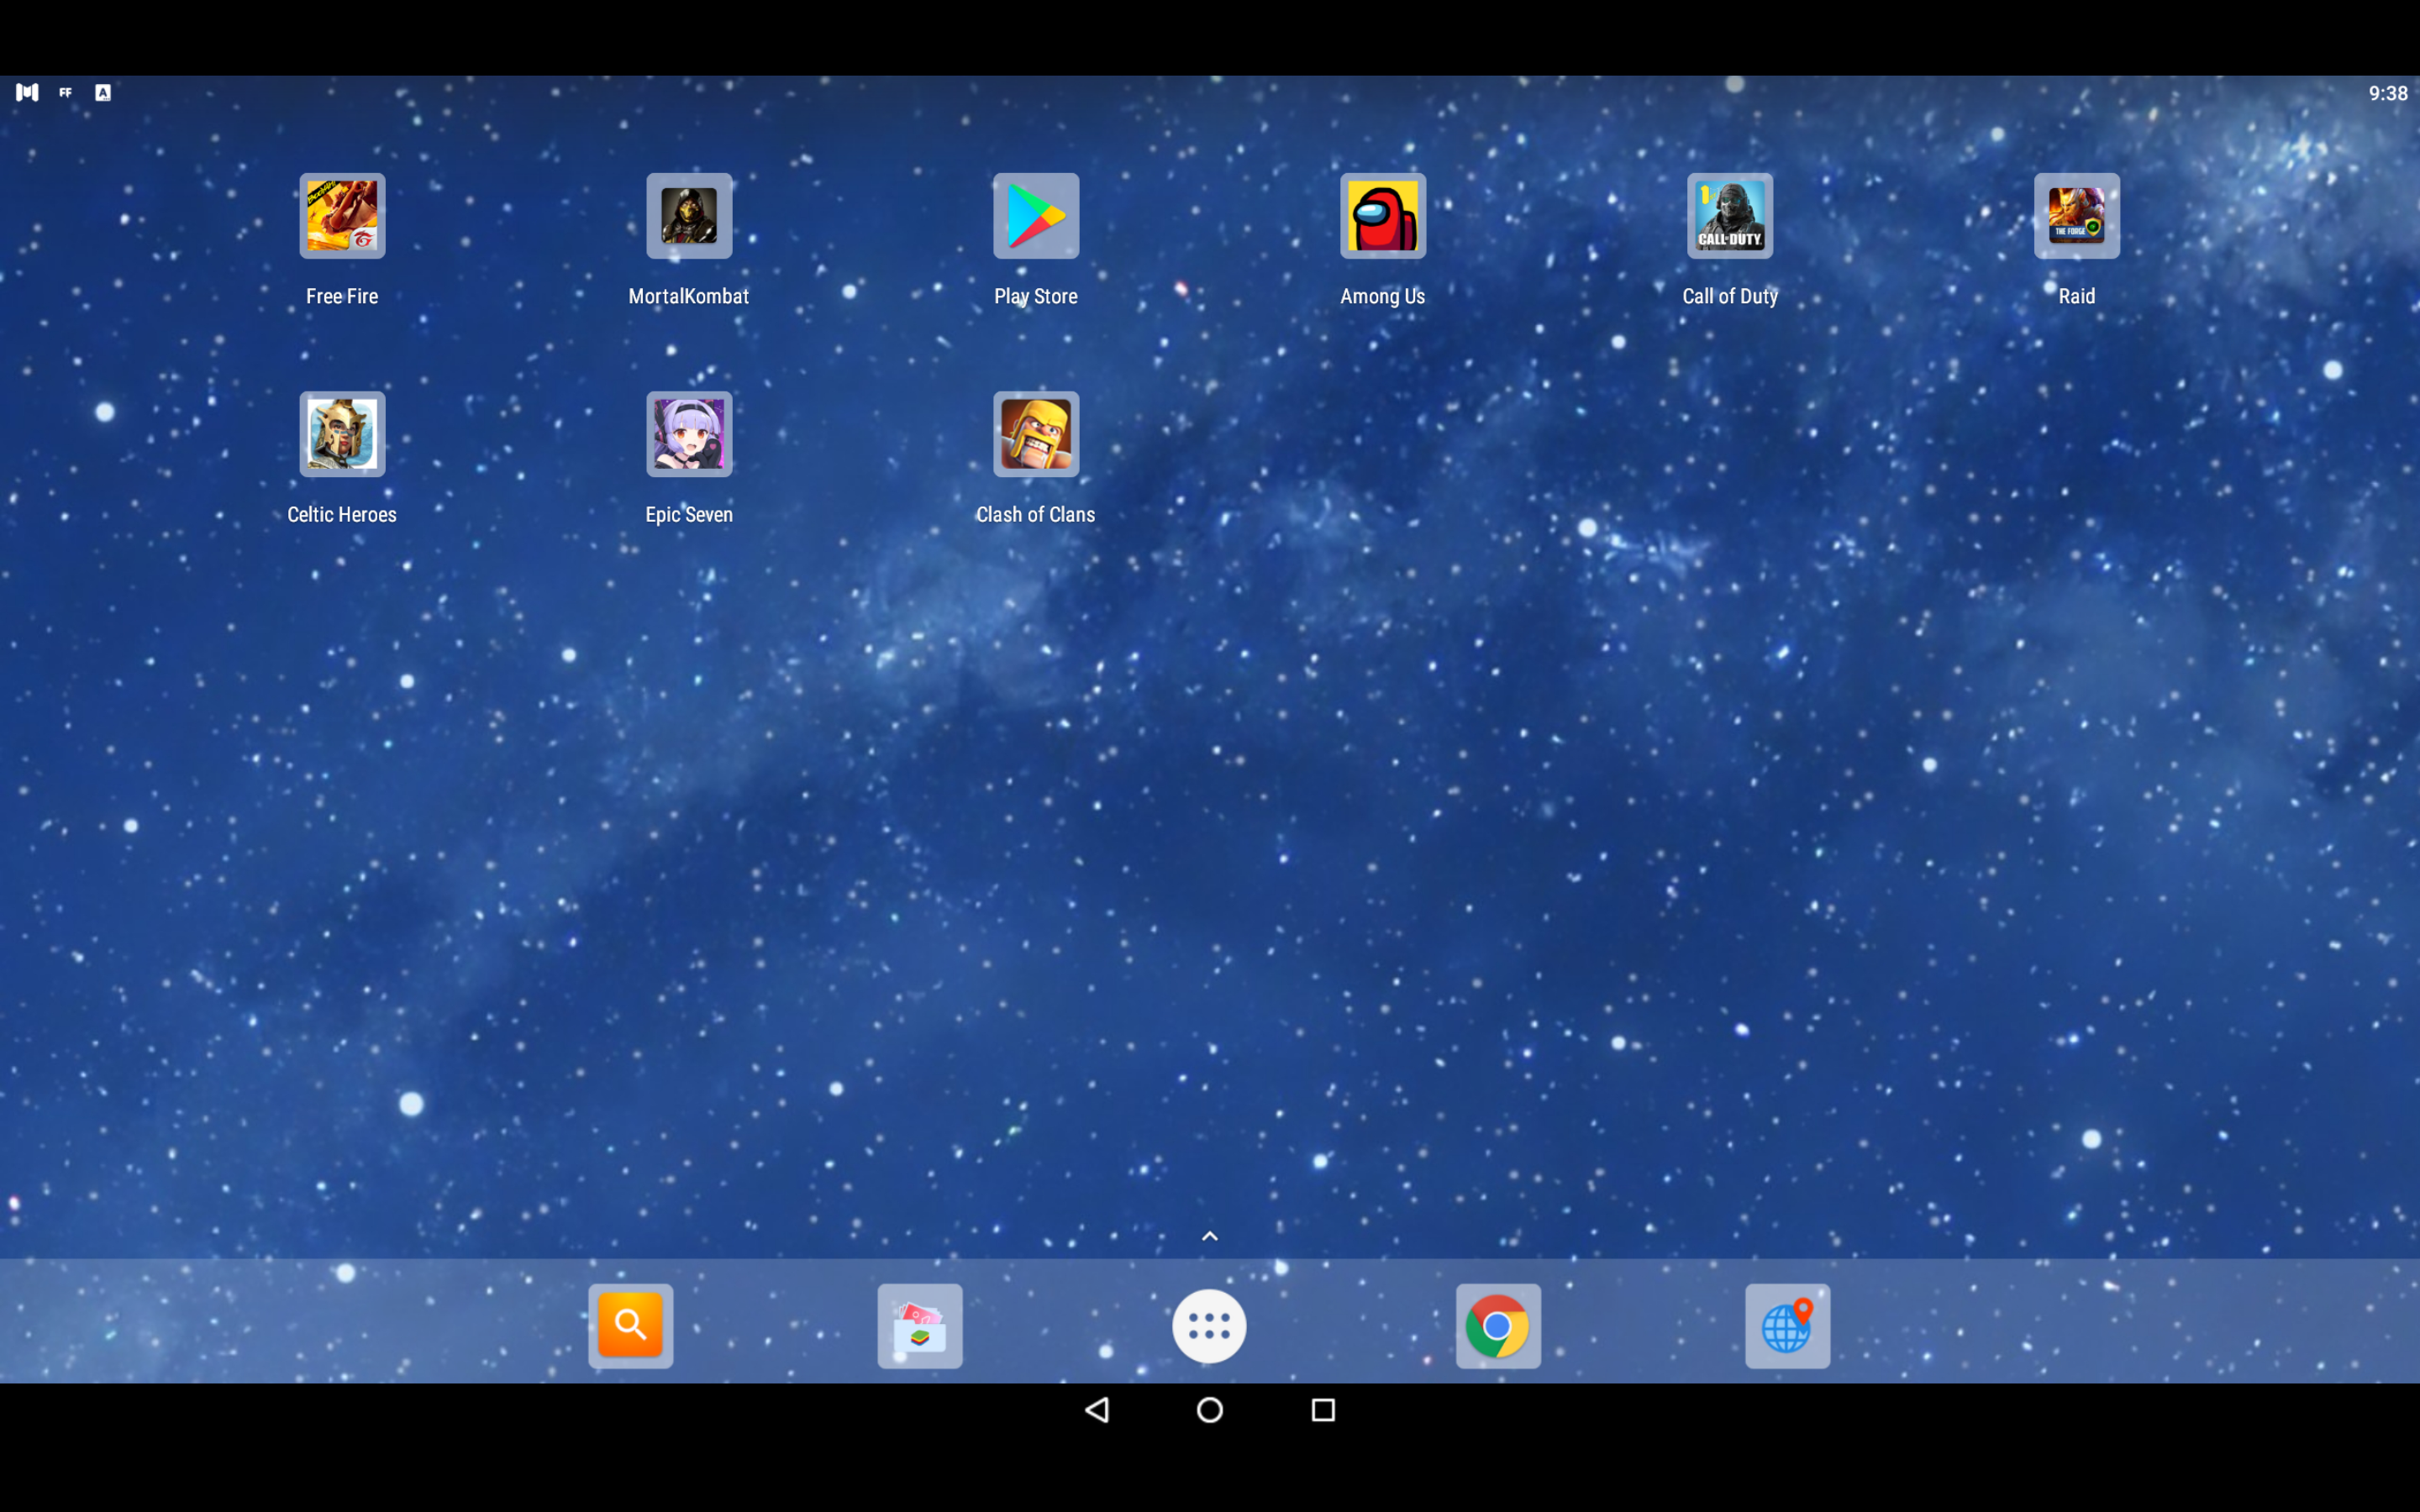The image size is (2420, 1512).
Task: Open Celtic Heroes game
Action: pyautogui.click(x=341, y=433)
